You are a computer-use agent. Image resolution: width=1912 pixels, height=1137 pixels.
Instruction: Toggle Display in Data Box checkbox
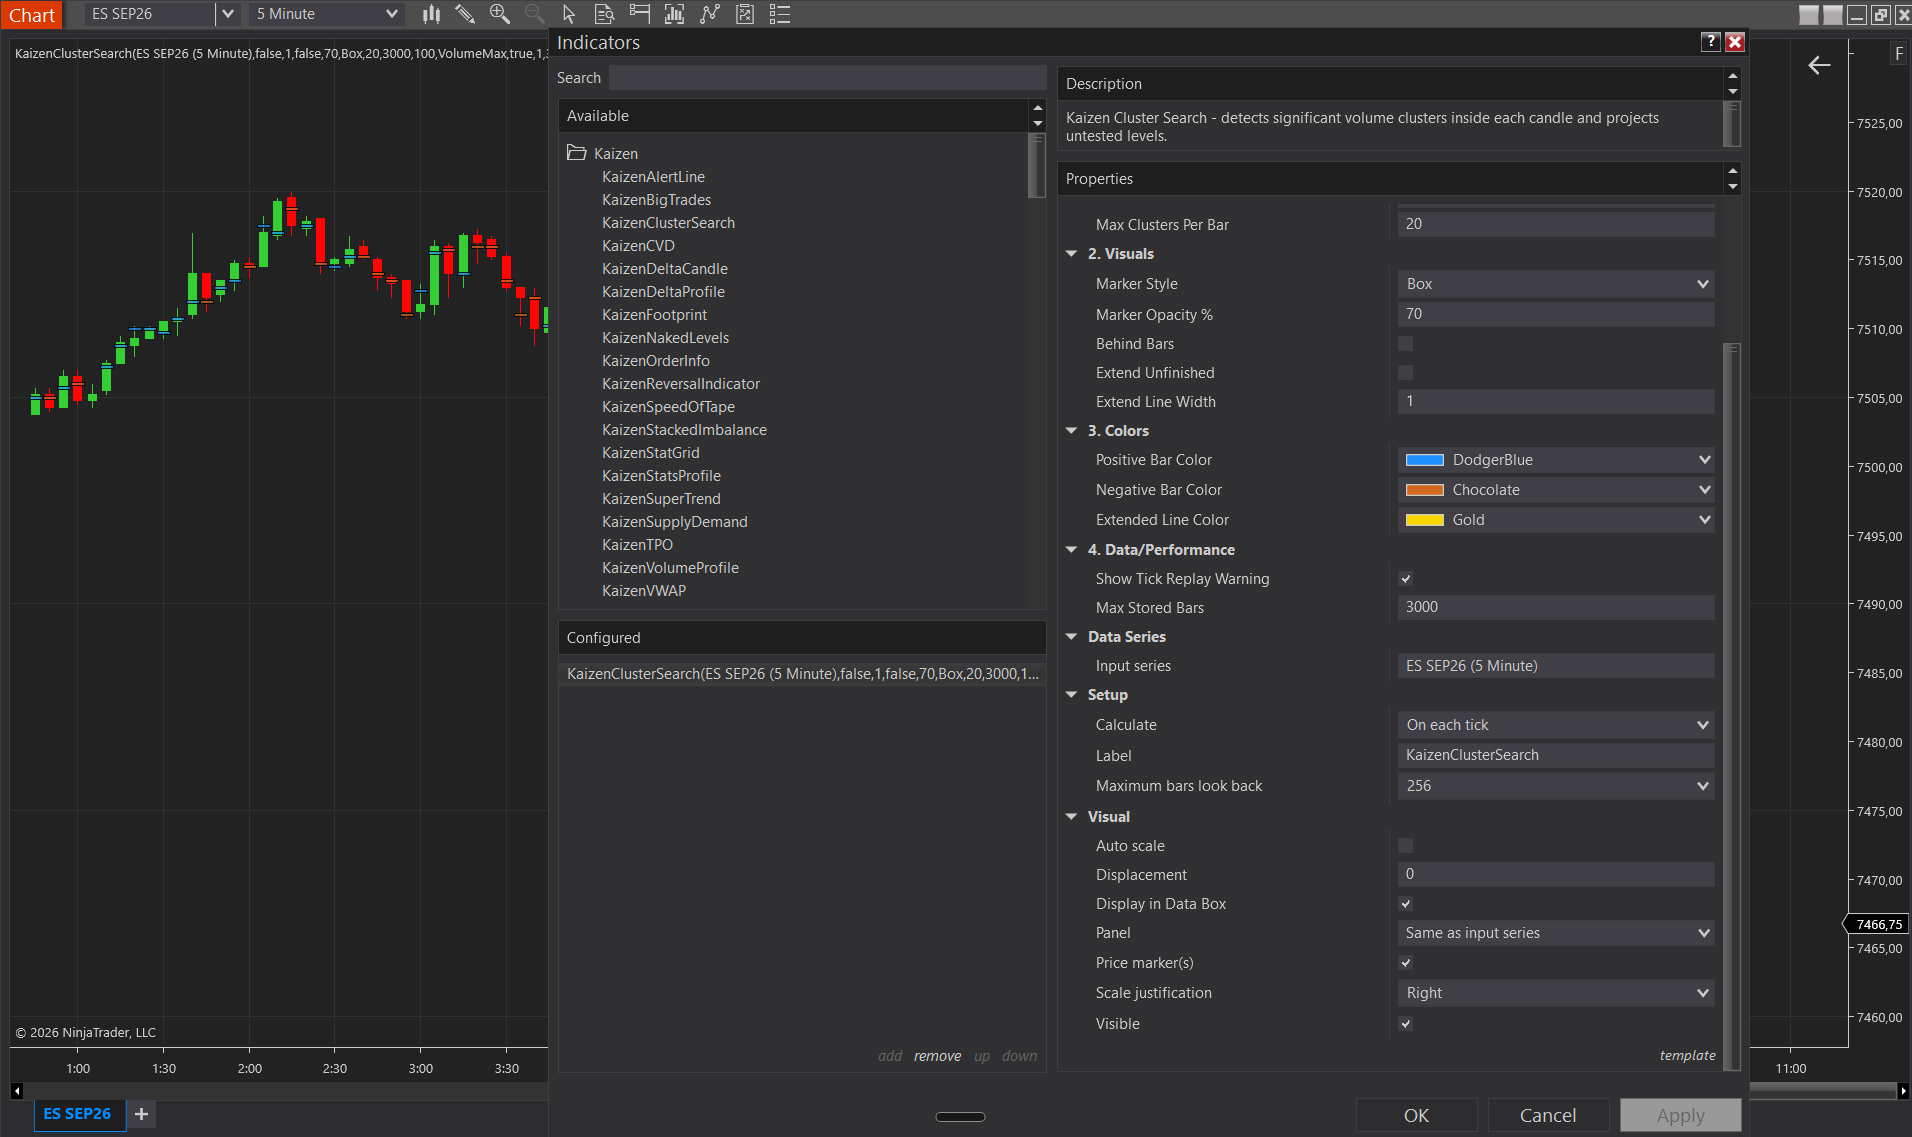pos(1406,904)
